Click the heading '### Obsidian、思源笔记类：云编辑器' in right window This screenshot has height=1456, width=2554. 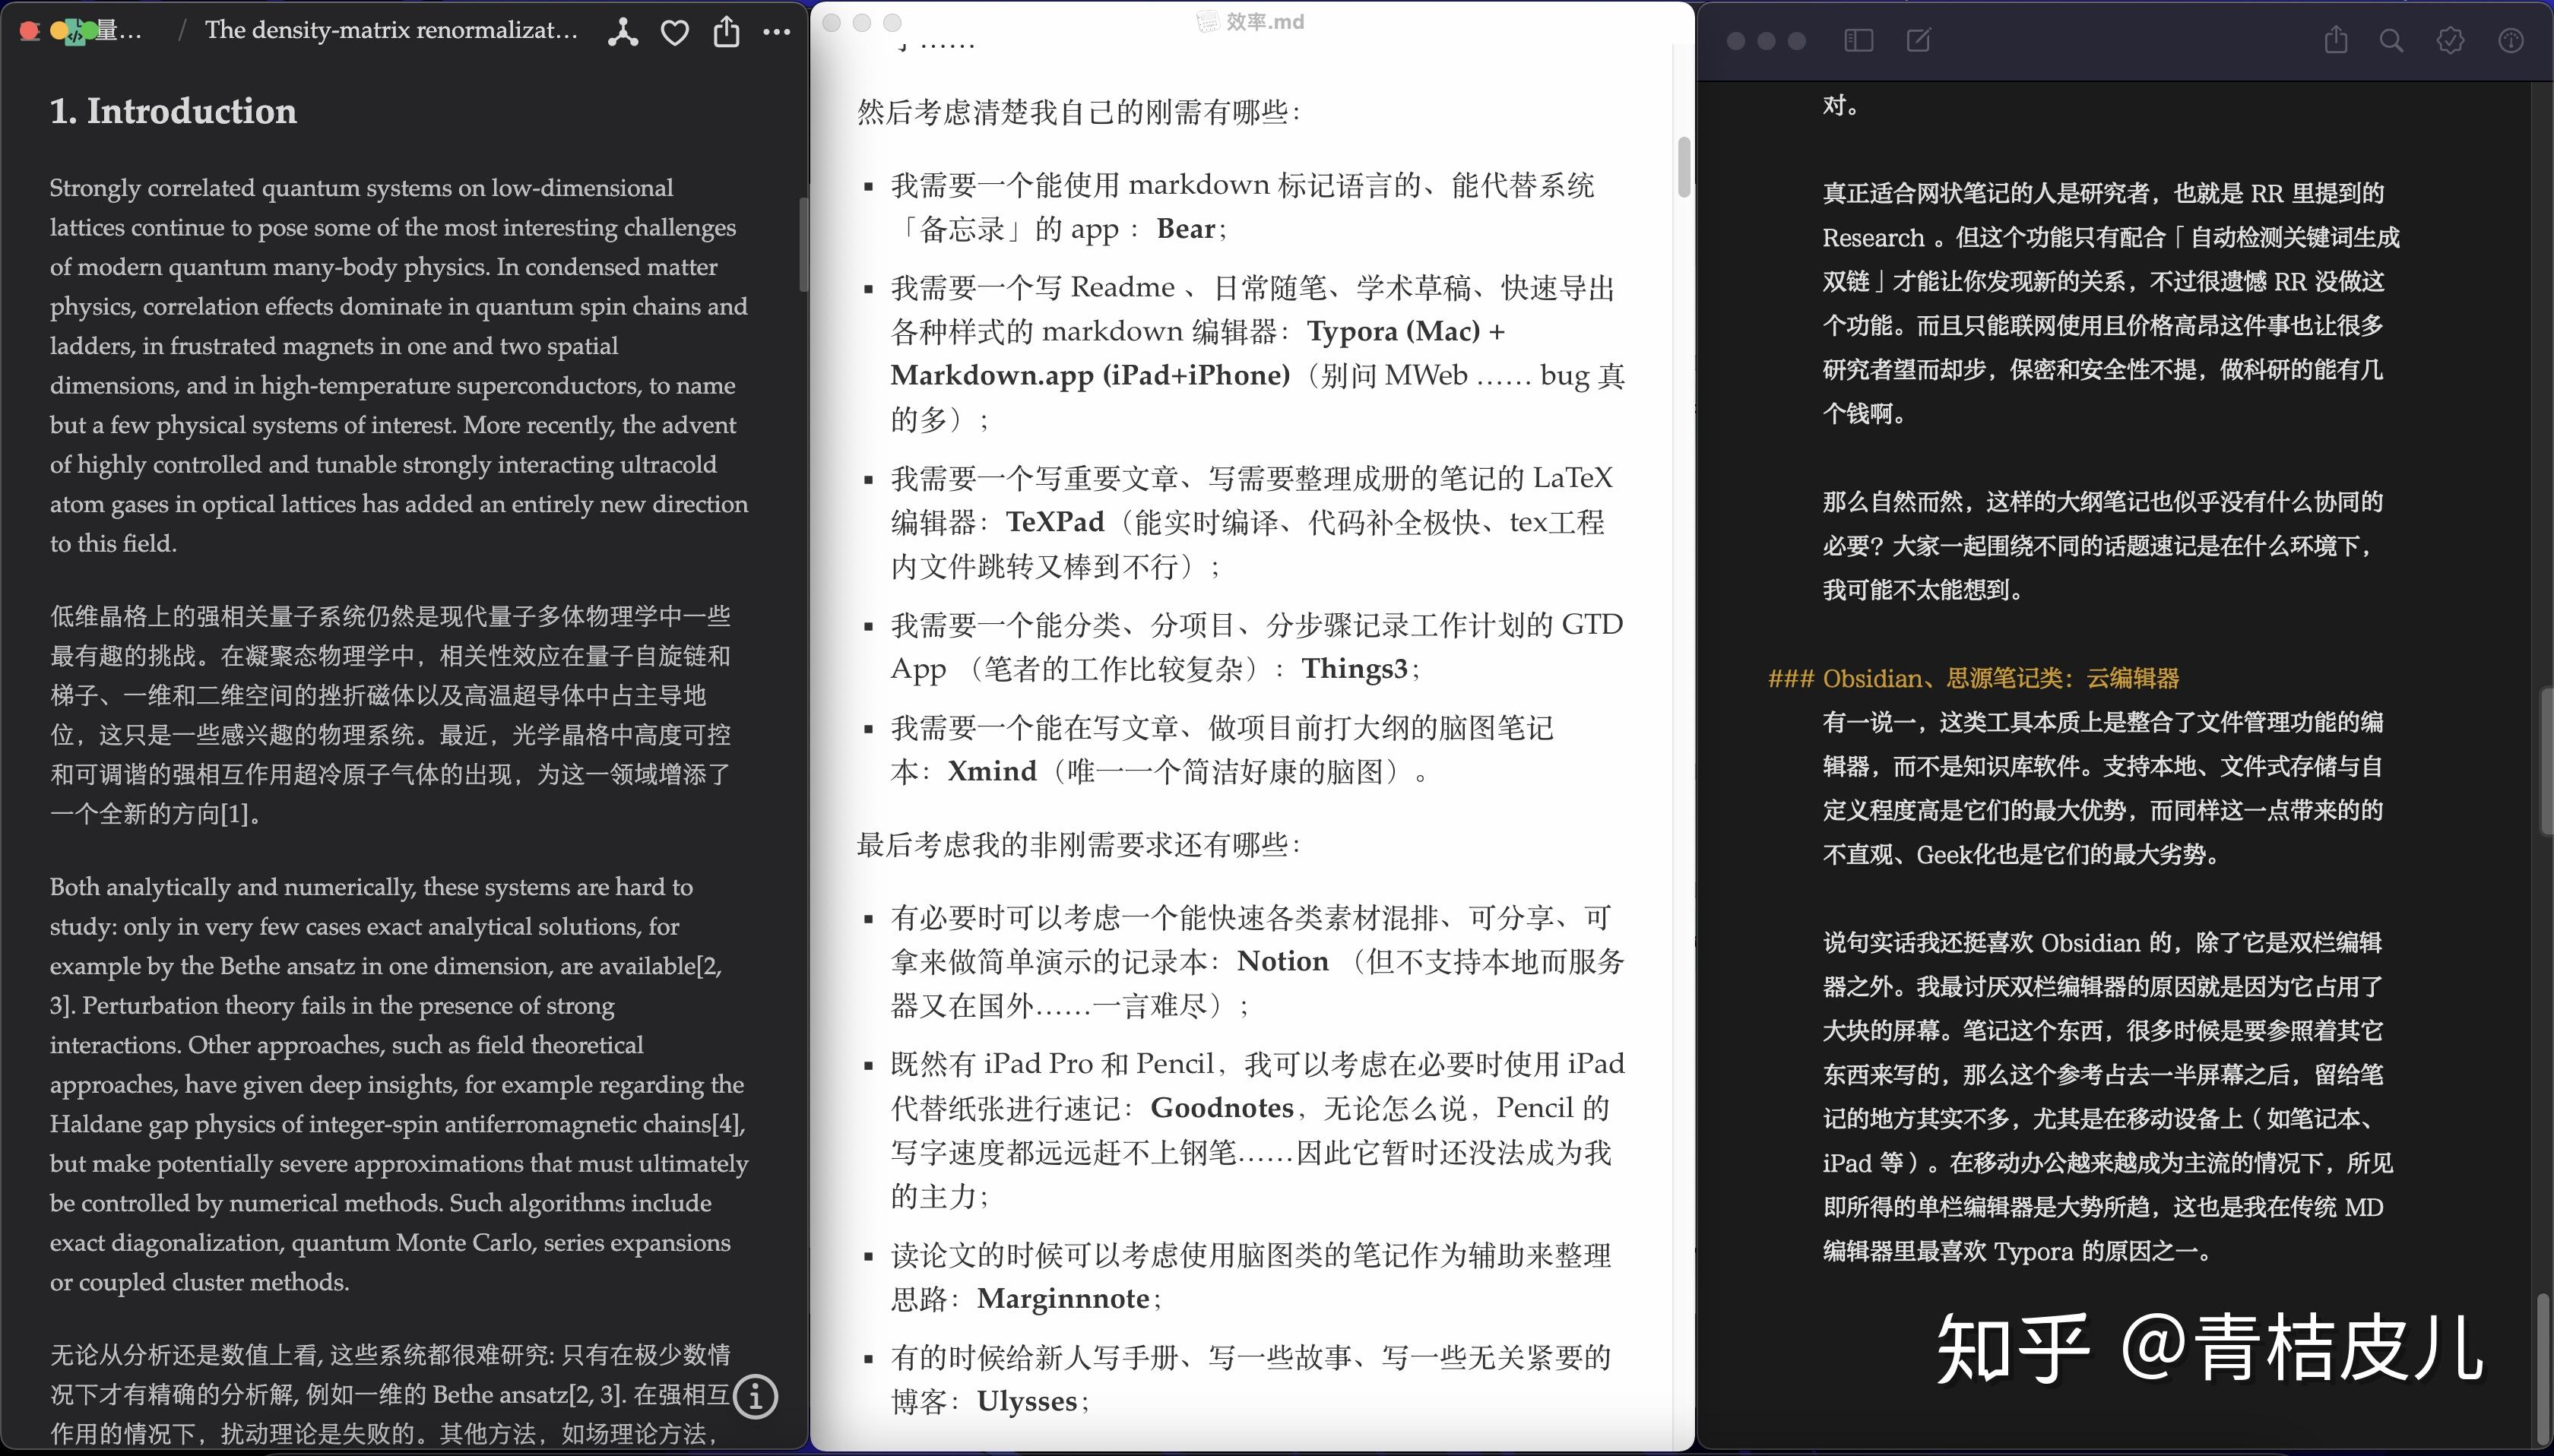[x=1973, y=678]
